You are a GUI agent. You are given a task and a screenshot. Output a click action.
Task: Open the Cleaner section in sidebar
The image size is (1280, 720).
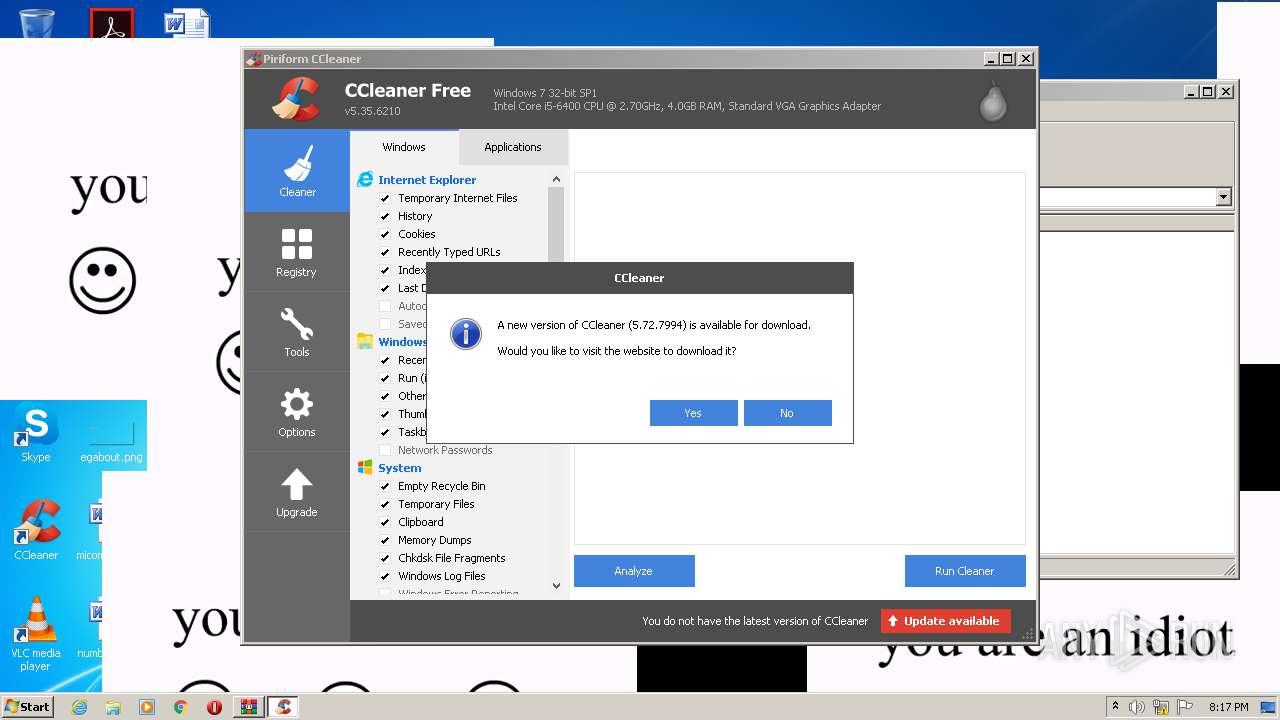[x=297, y=170]
